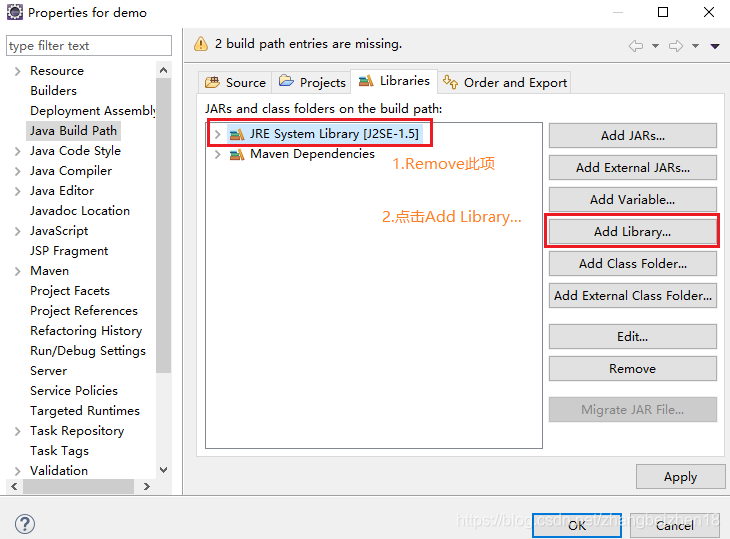
Task: Expand the Task Repository node
Action: click(x=18, y=431)
